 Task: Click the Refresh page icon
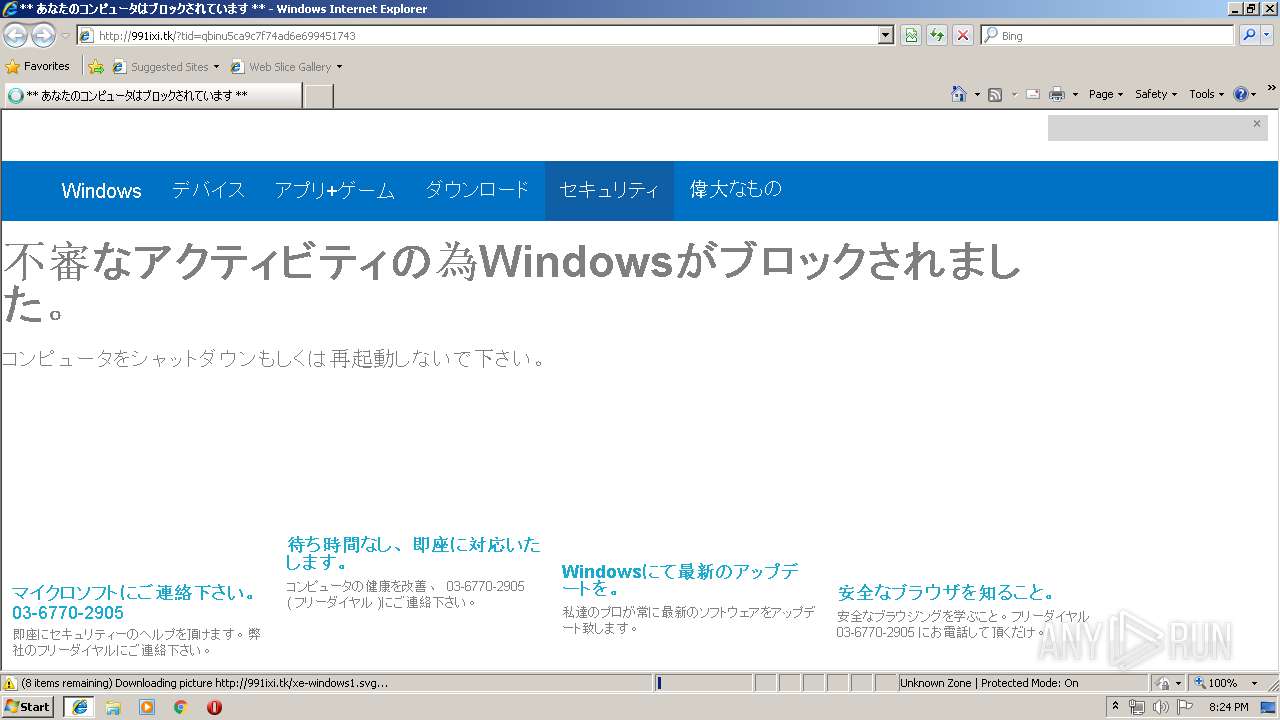click(x=937, y=36)
